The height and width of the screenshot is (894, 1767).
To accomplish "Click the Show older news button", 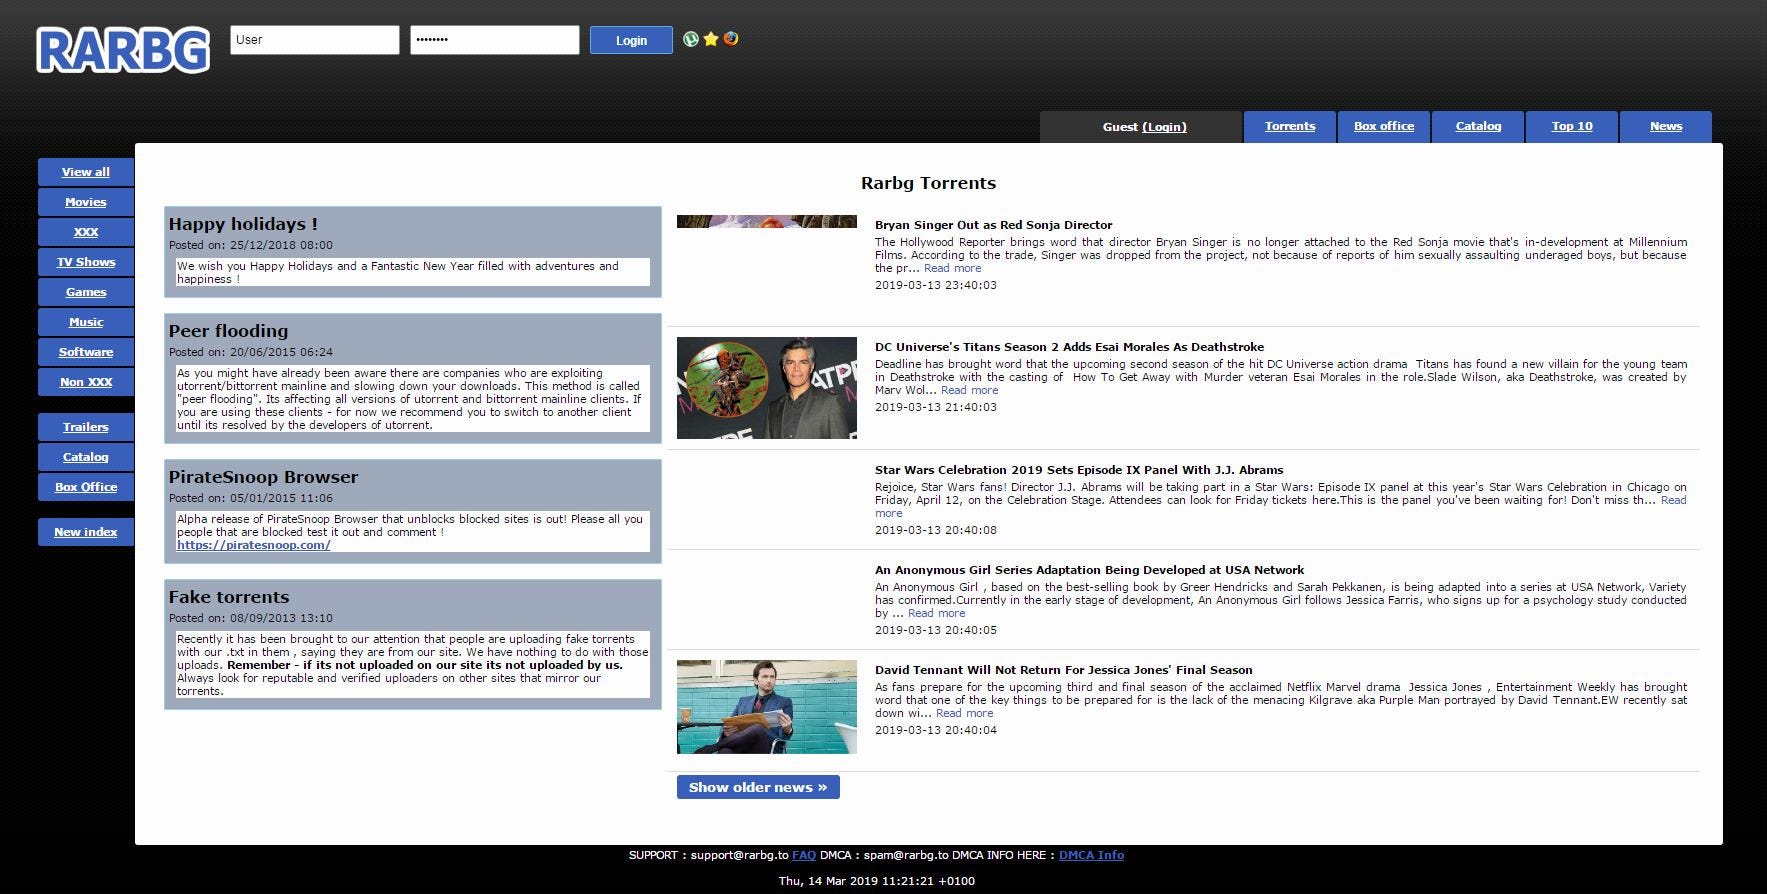I will (x=758, y=787).
